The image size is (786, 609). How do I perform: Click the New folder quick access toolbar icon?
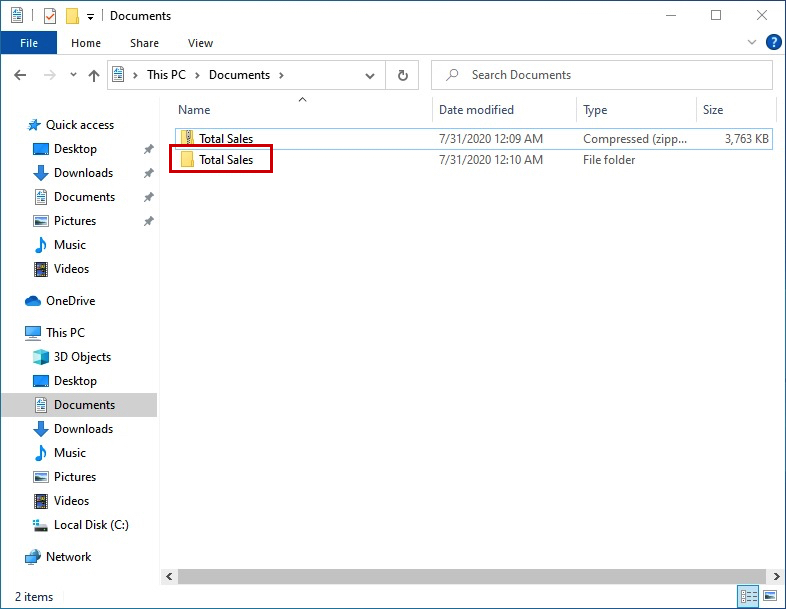tap(72, 16)
